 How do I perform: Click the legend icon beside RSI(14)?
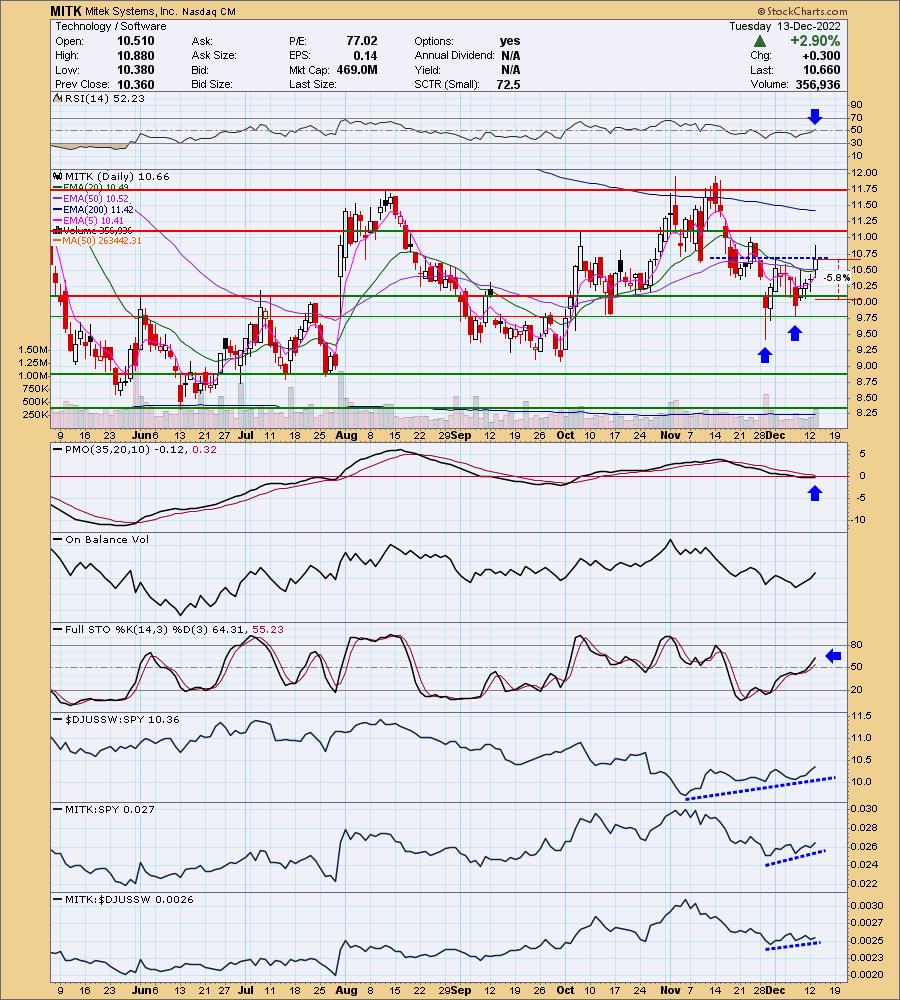[x=57, y=98]
